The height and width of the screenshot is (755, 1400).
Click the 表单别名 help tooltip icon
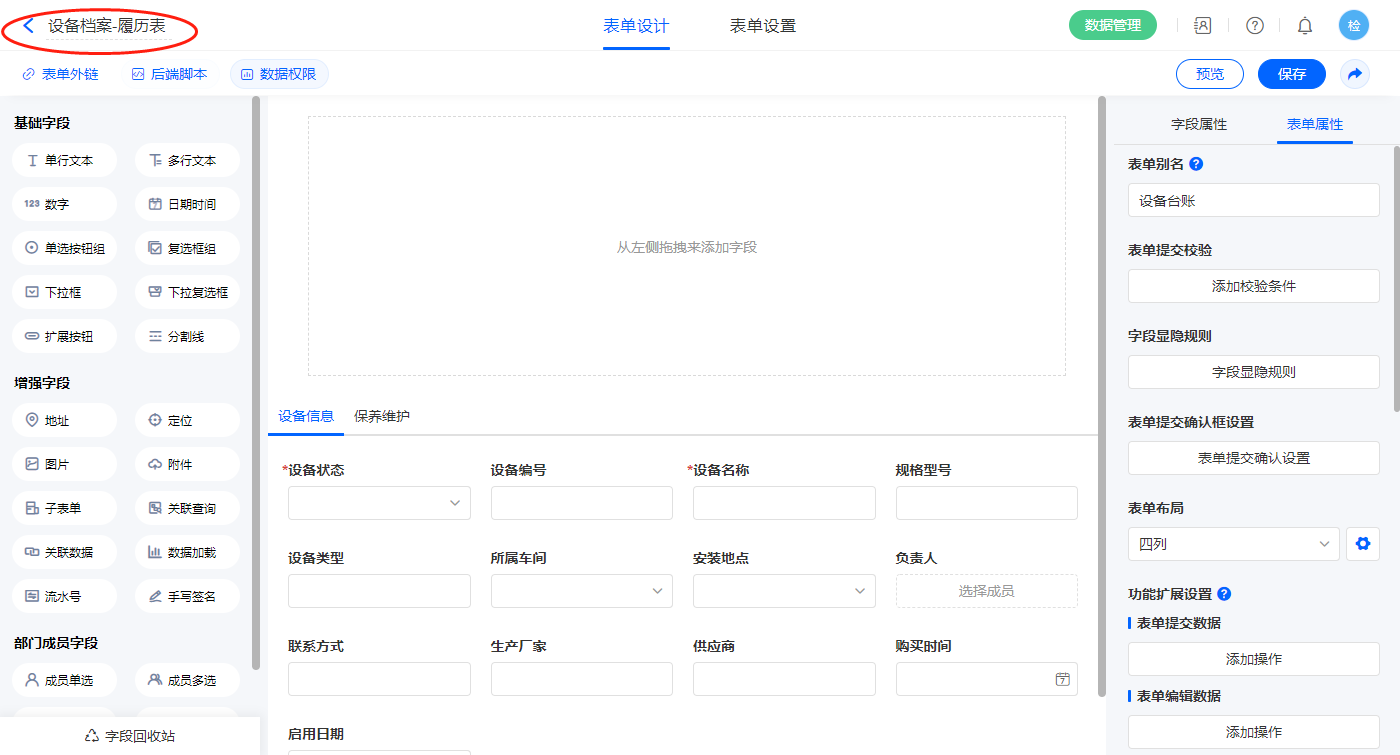point(1196,164)
